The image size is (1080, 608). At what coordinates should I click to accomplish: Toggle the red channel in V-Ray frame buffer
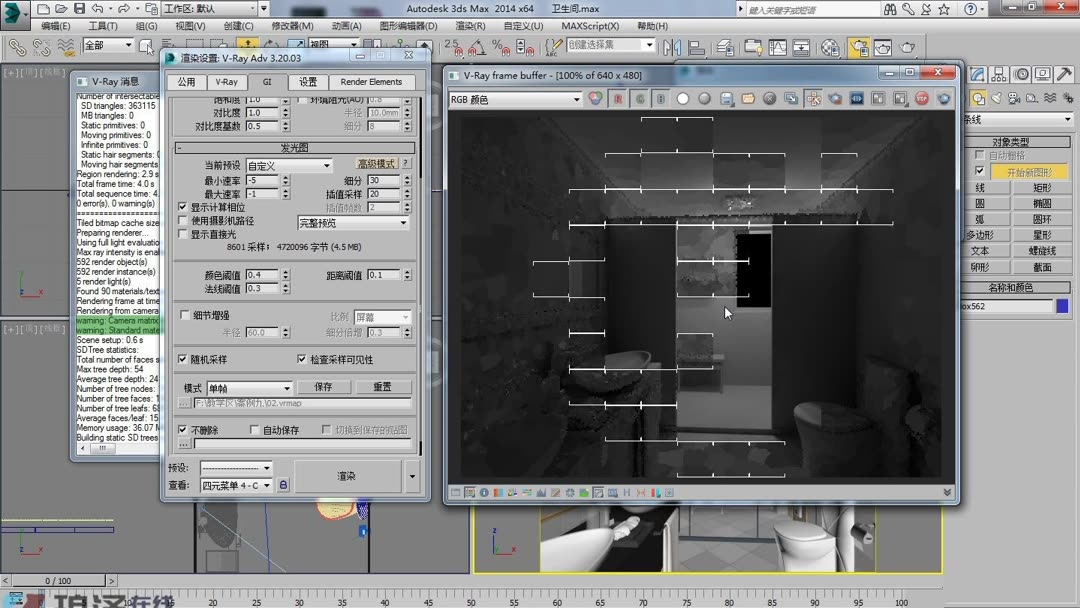(x=619, y=98)
